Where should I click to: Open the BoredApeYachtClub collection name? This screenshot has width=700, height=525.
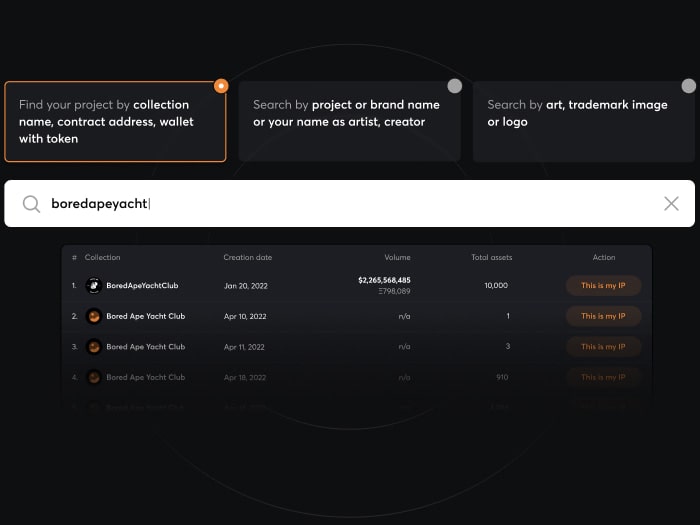(142, 286)
